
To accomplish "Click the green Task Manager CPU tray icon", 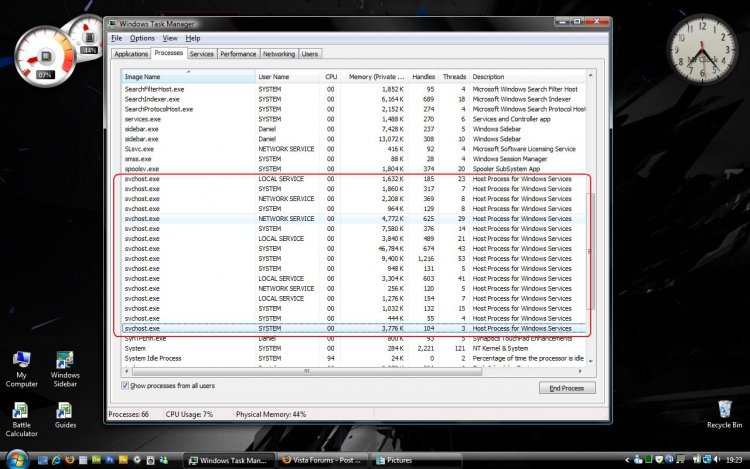I will [649, 459].
